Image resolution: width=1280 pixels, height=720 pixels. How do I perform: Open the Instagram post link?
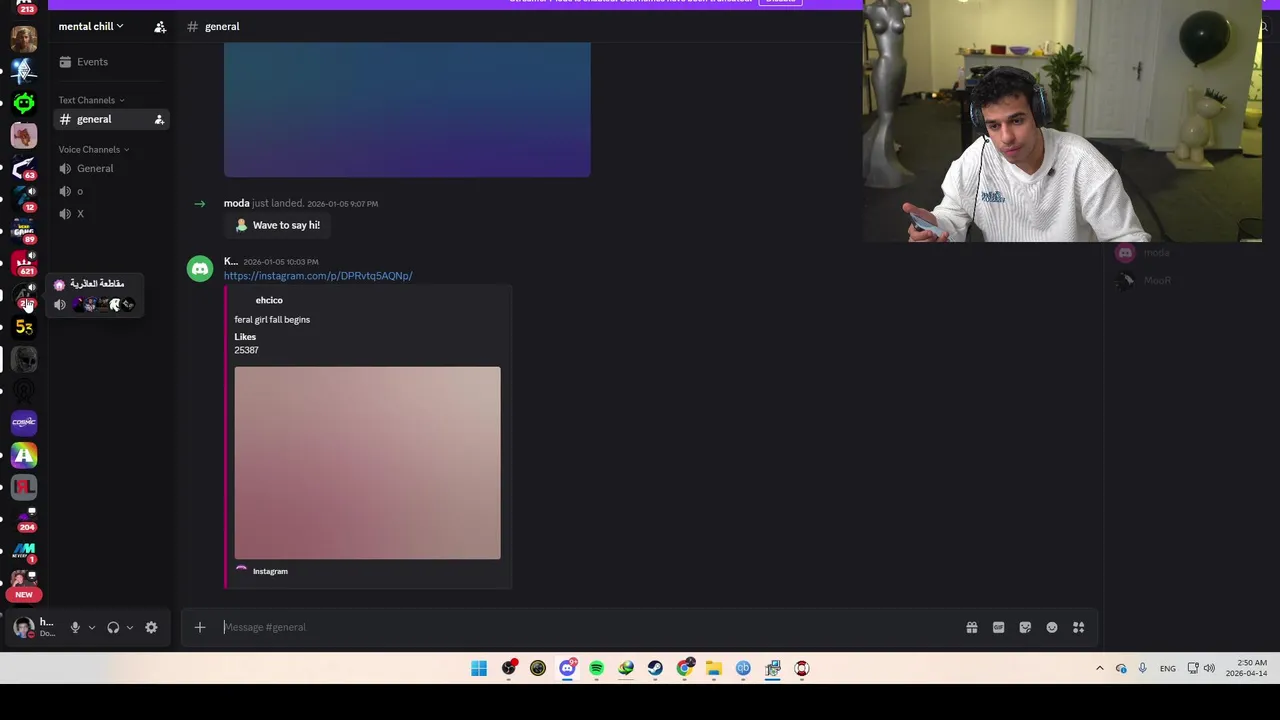coord(318,276)
